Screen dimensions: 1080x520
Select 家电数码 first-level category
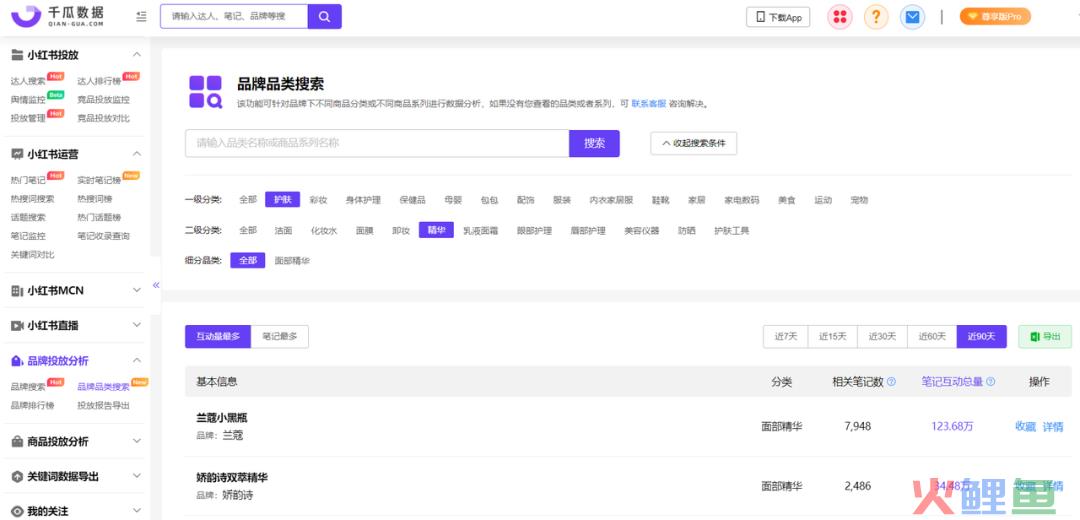tap(742, 200)
